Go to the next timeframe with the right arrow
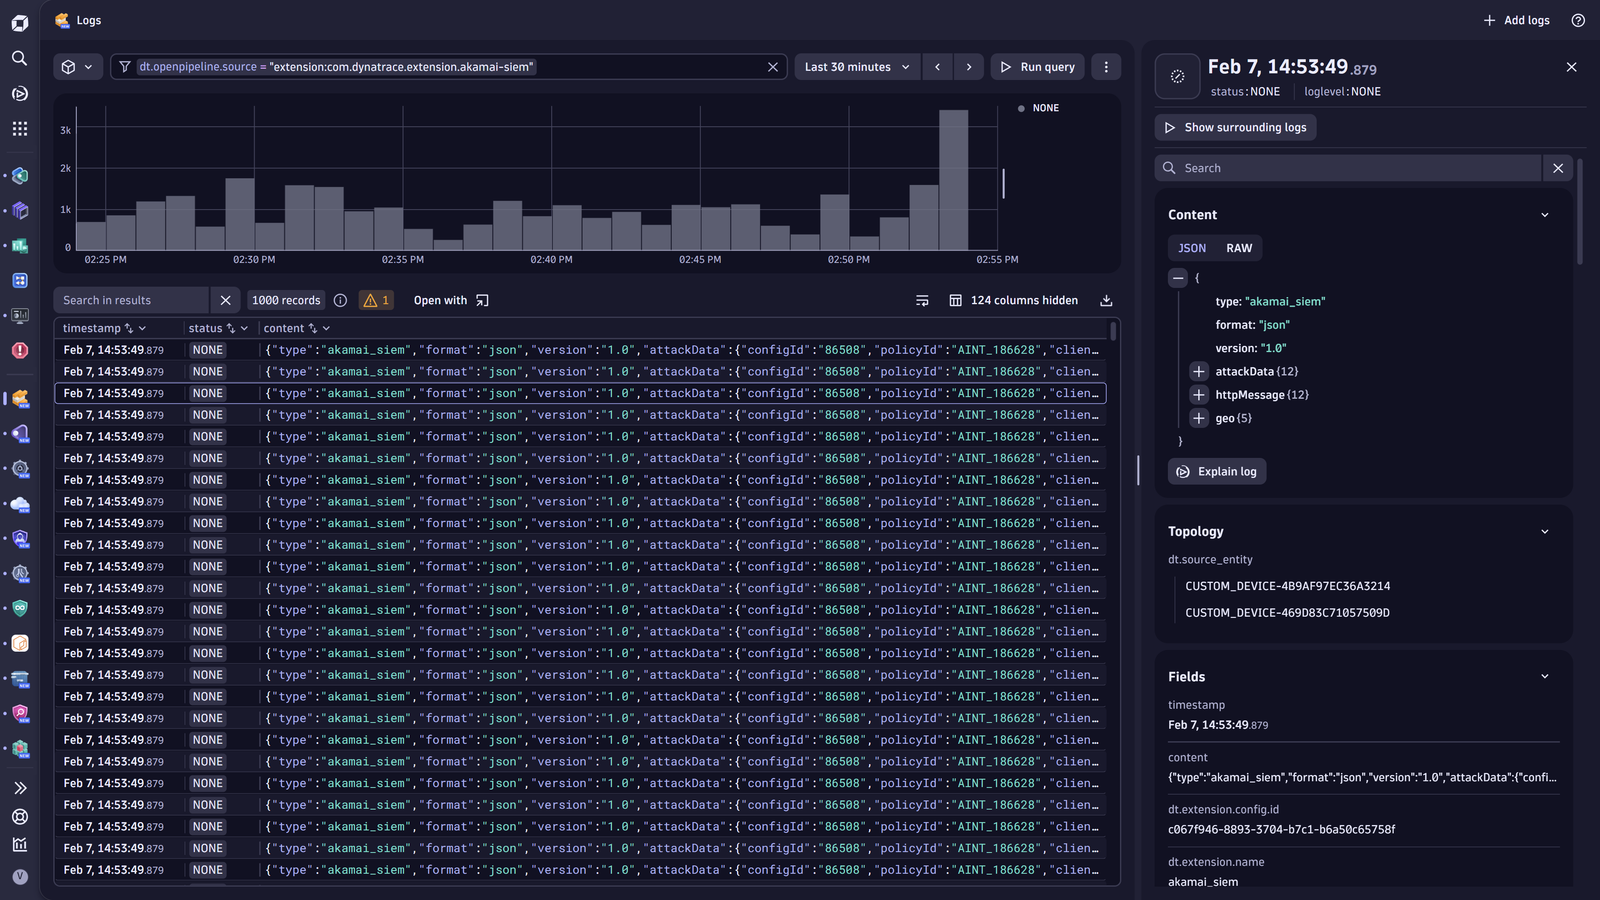This screenshot has height=900, width=1600. (968, 67)
